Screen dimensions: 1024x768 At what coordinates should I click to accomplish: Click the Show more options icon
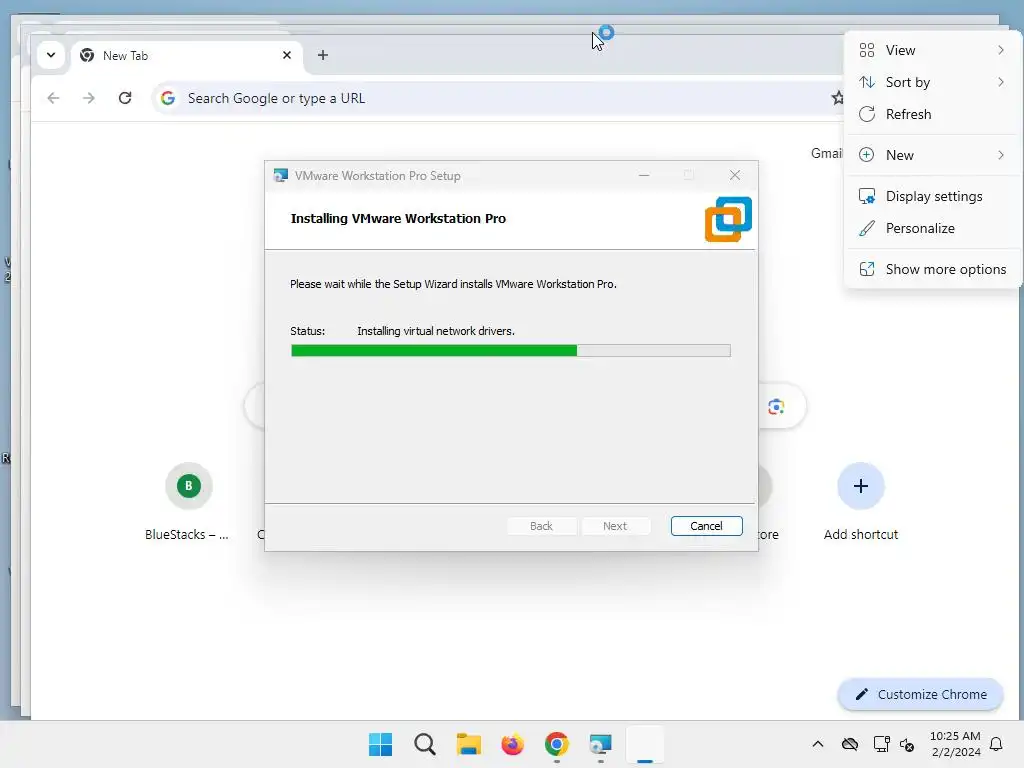click(867, 270)
